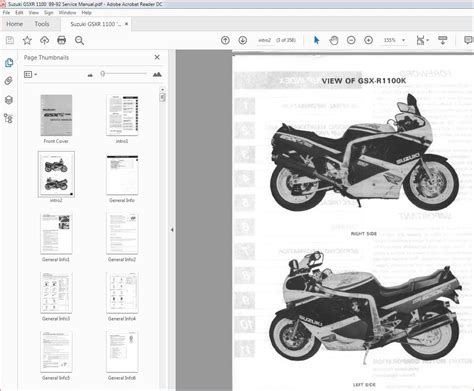Bookmark the document with the star icon
The image size is (474, 391).
click(x=27, y=40)
